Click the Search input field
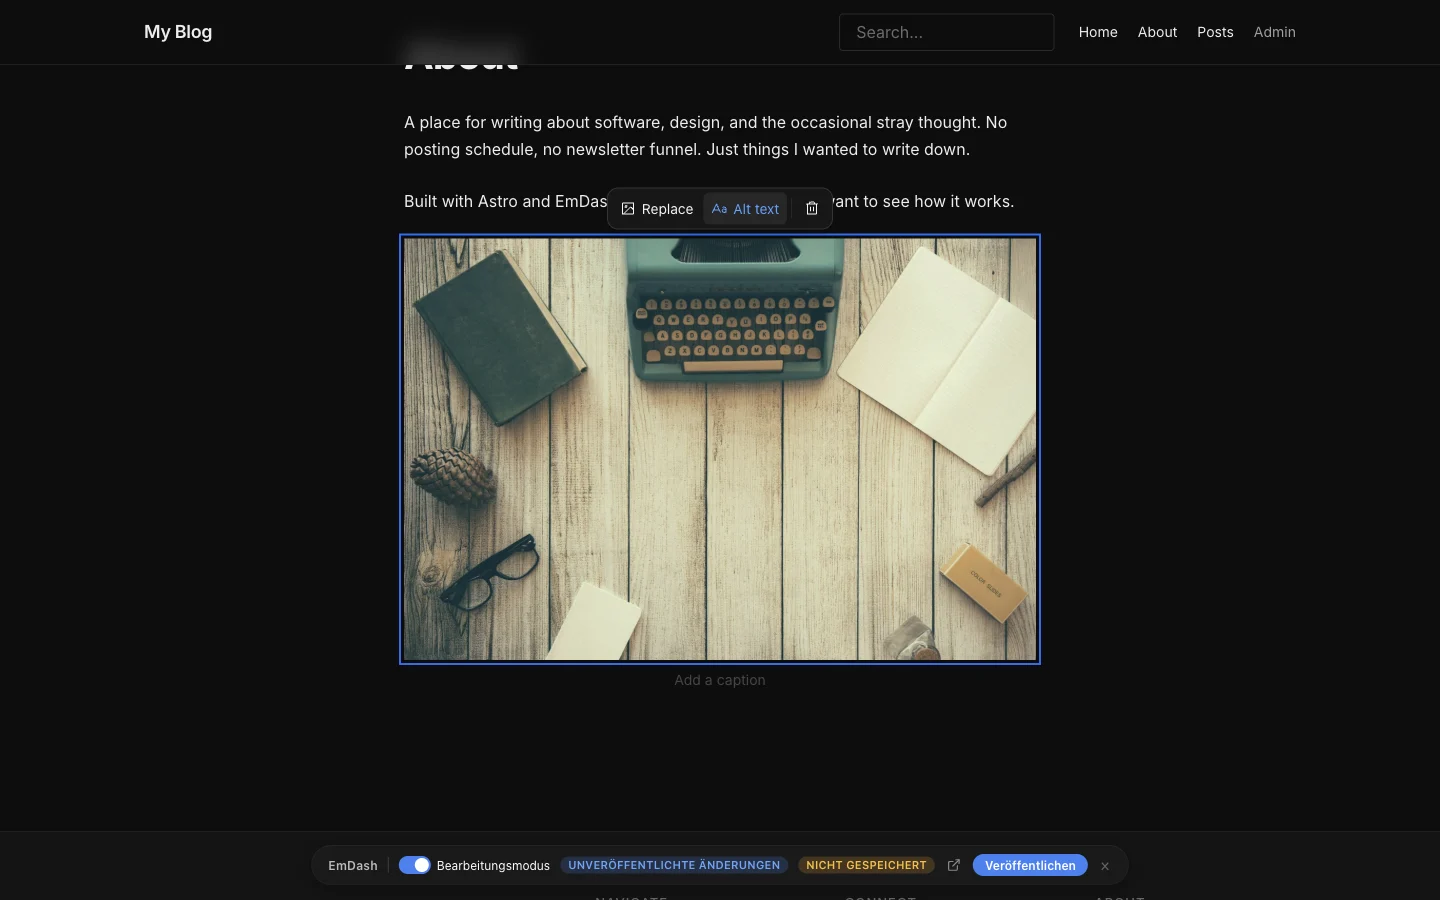Image resolution: width=1440 pixels, height=900 pixels. pos(946,32)
